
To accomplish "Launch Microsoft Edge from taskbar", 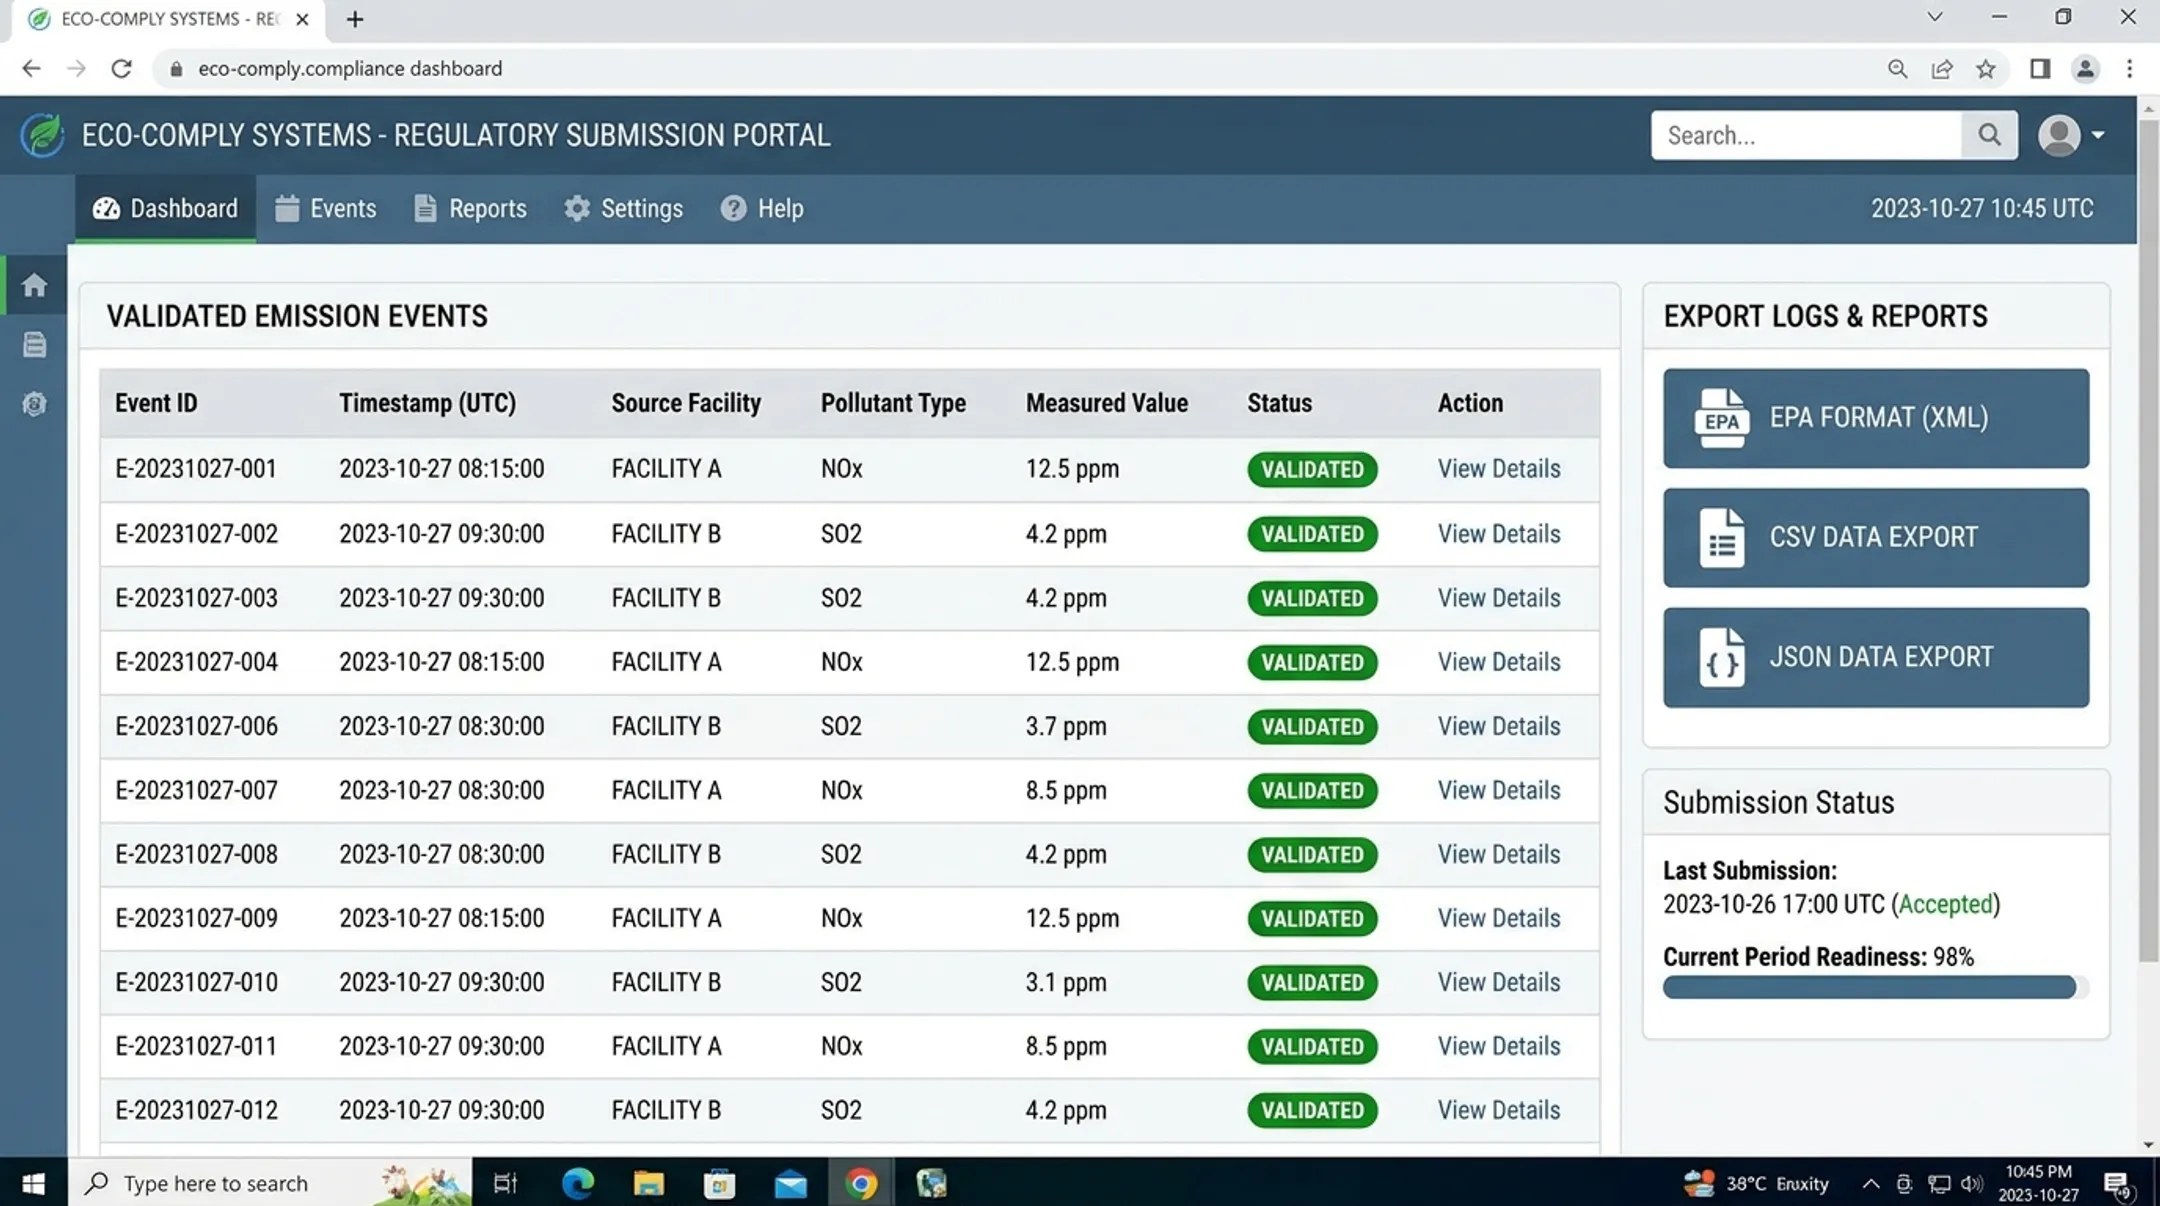I will [577, 1183].
